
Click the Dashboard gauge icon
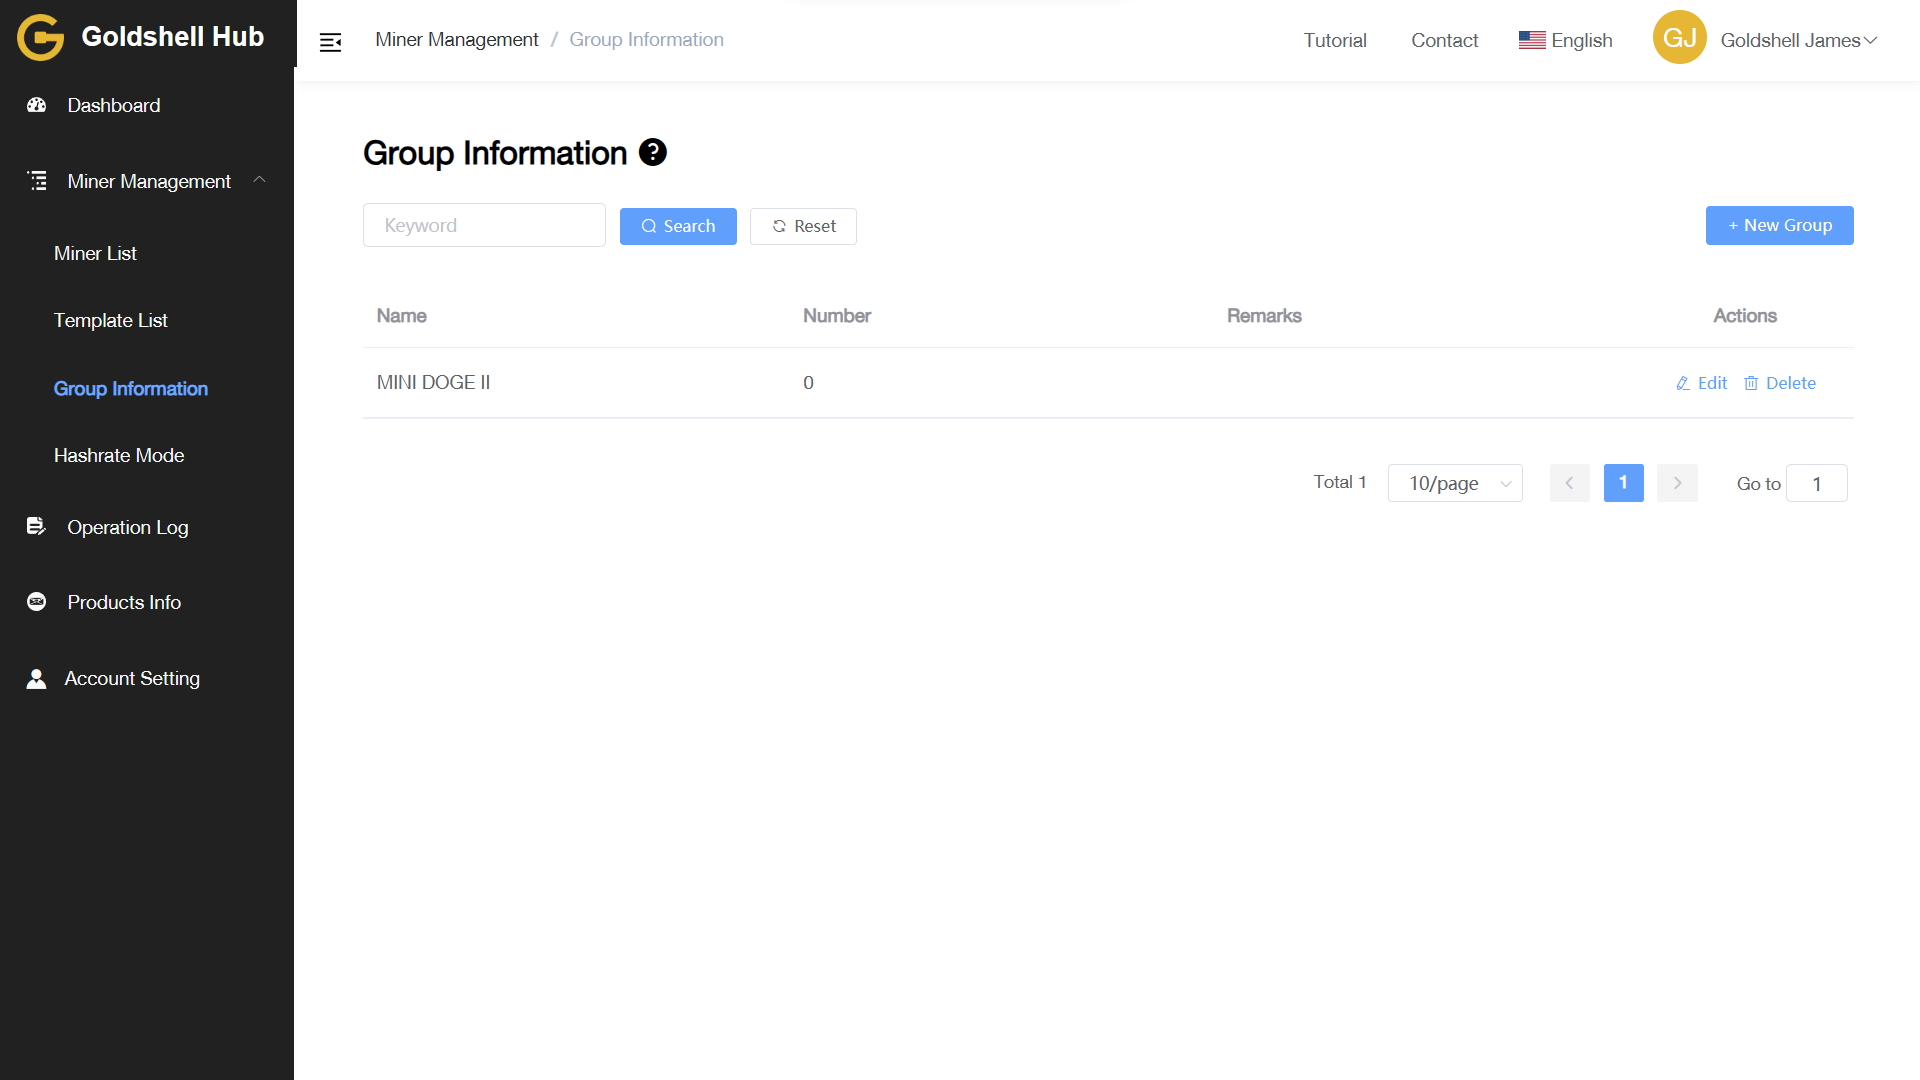pos(37,105)
